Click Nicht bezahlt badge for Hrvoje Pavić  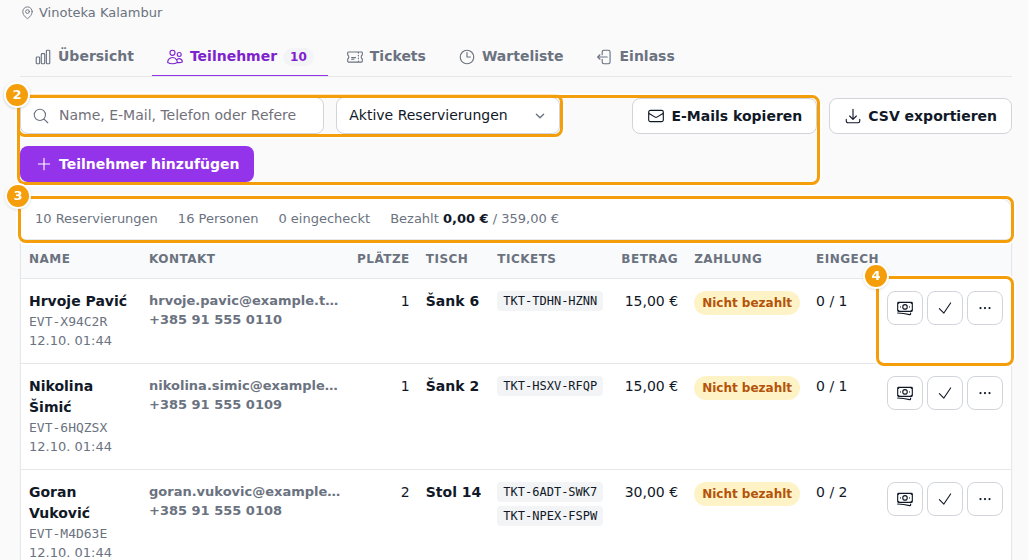click(x=747, y=303)
